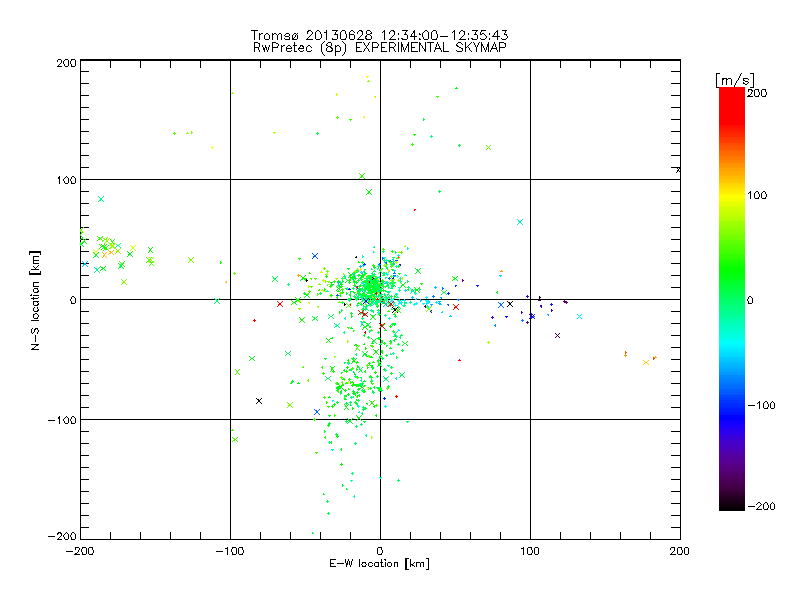Click colorbar label 100
Image resolution: width=800 pixels, height=600 pixels.
point(757,195)
